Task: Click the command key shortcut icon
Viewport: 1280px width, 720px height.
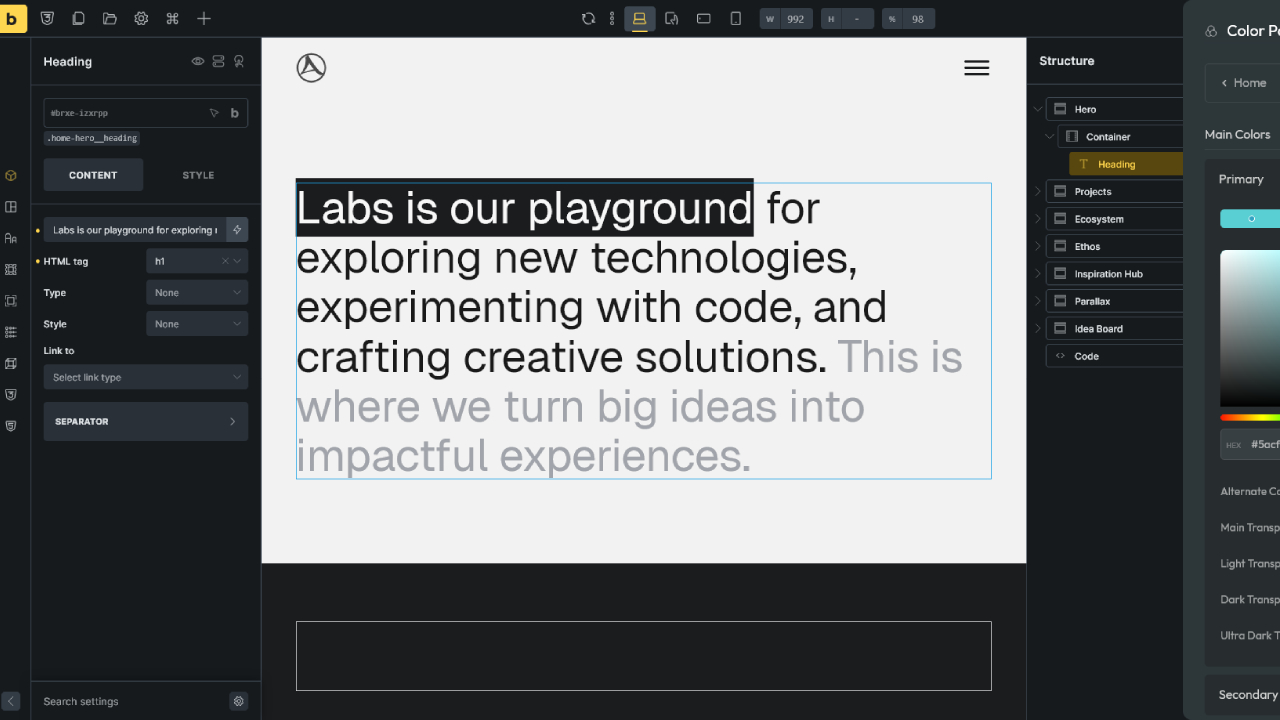Action: point(172,18)
